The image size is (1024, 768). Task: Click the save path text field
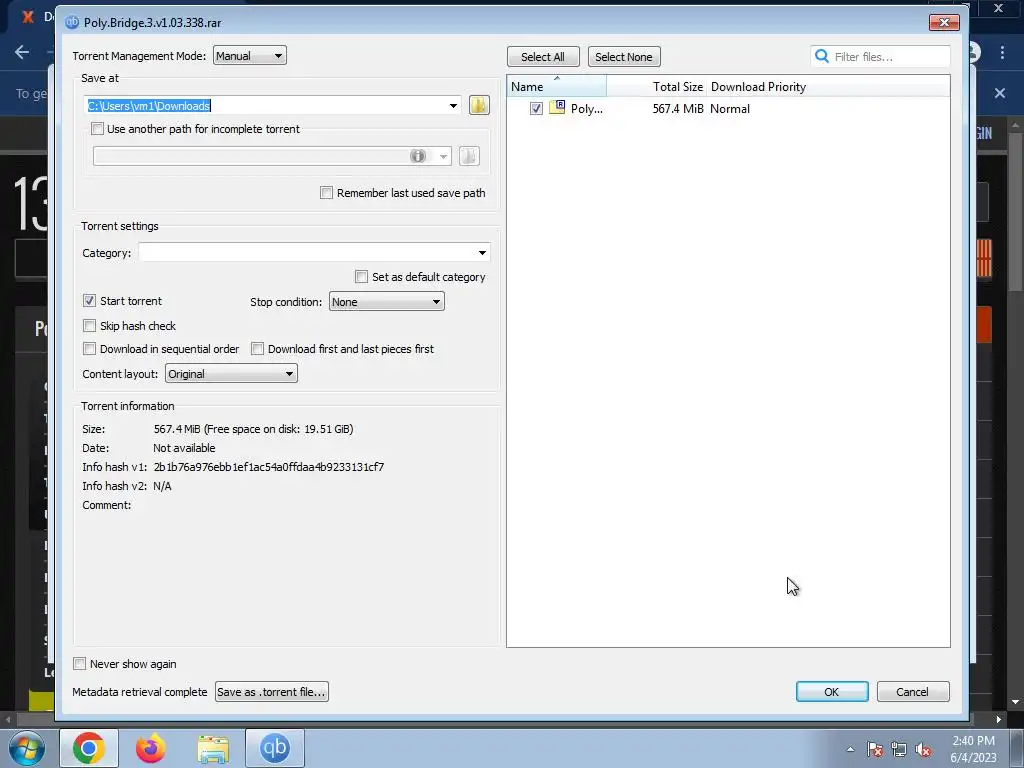(x=266, y=106)
